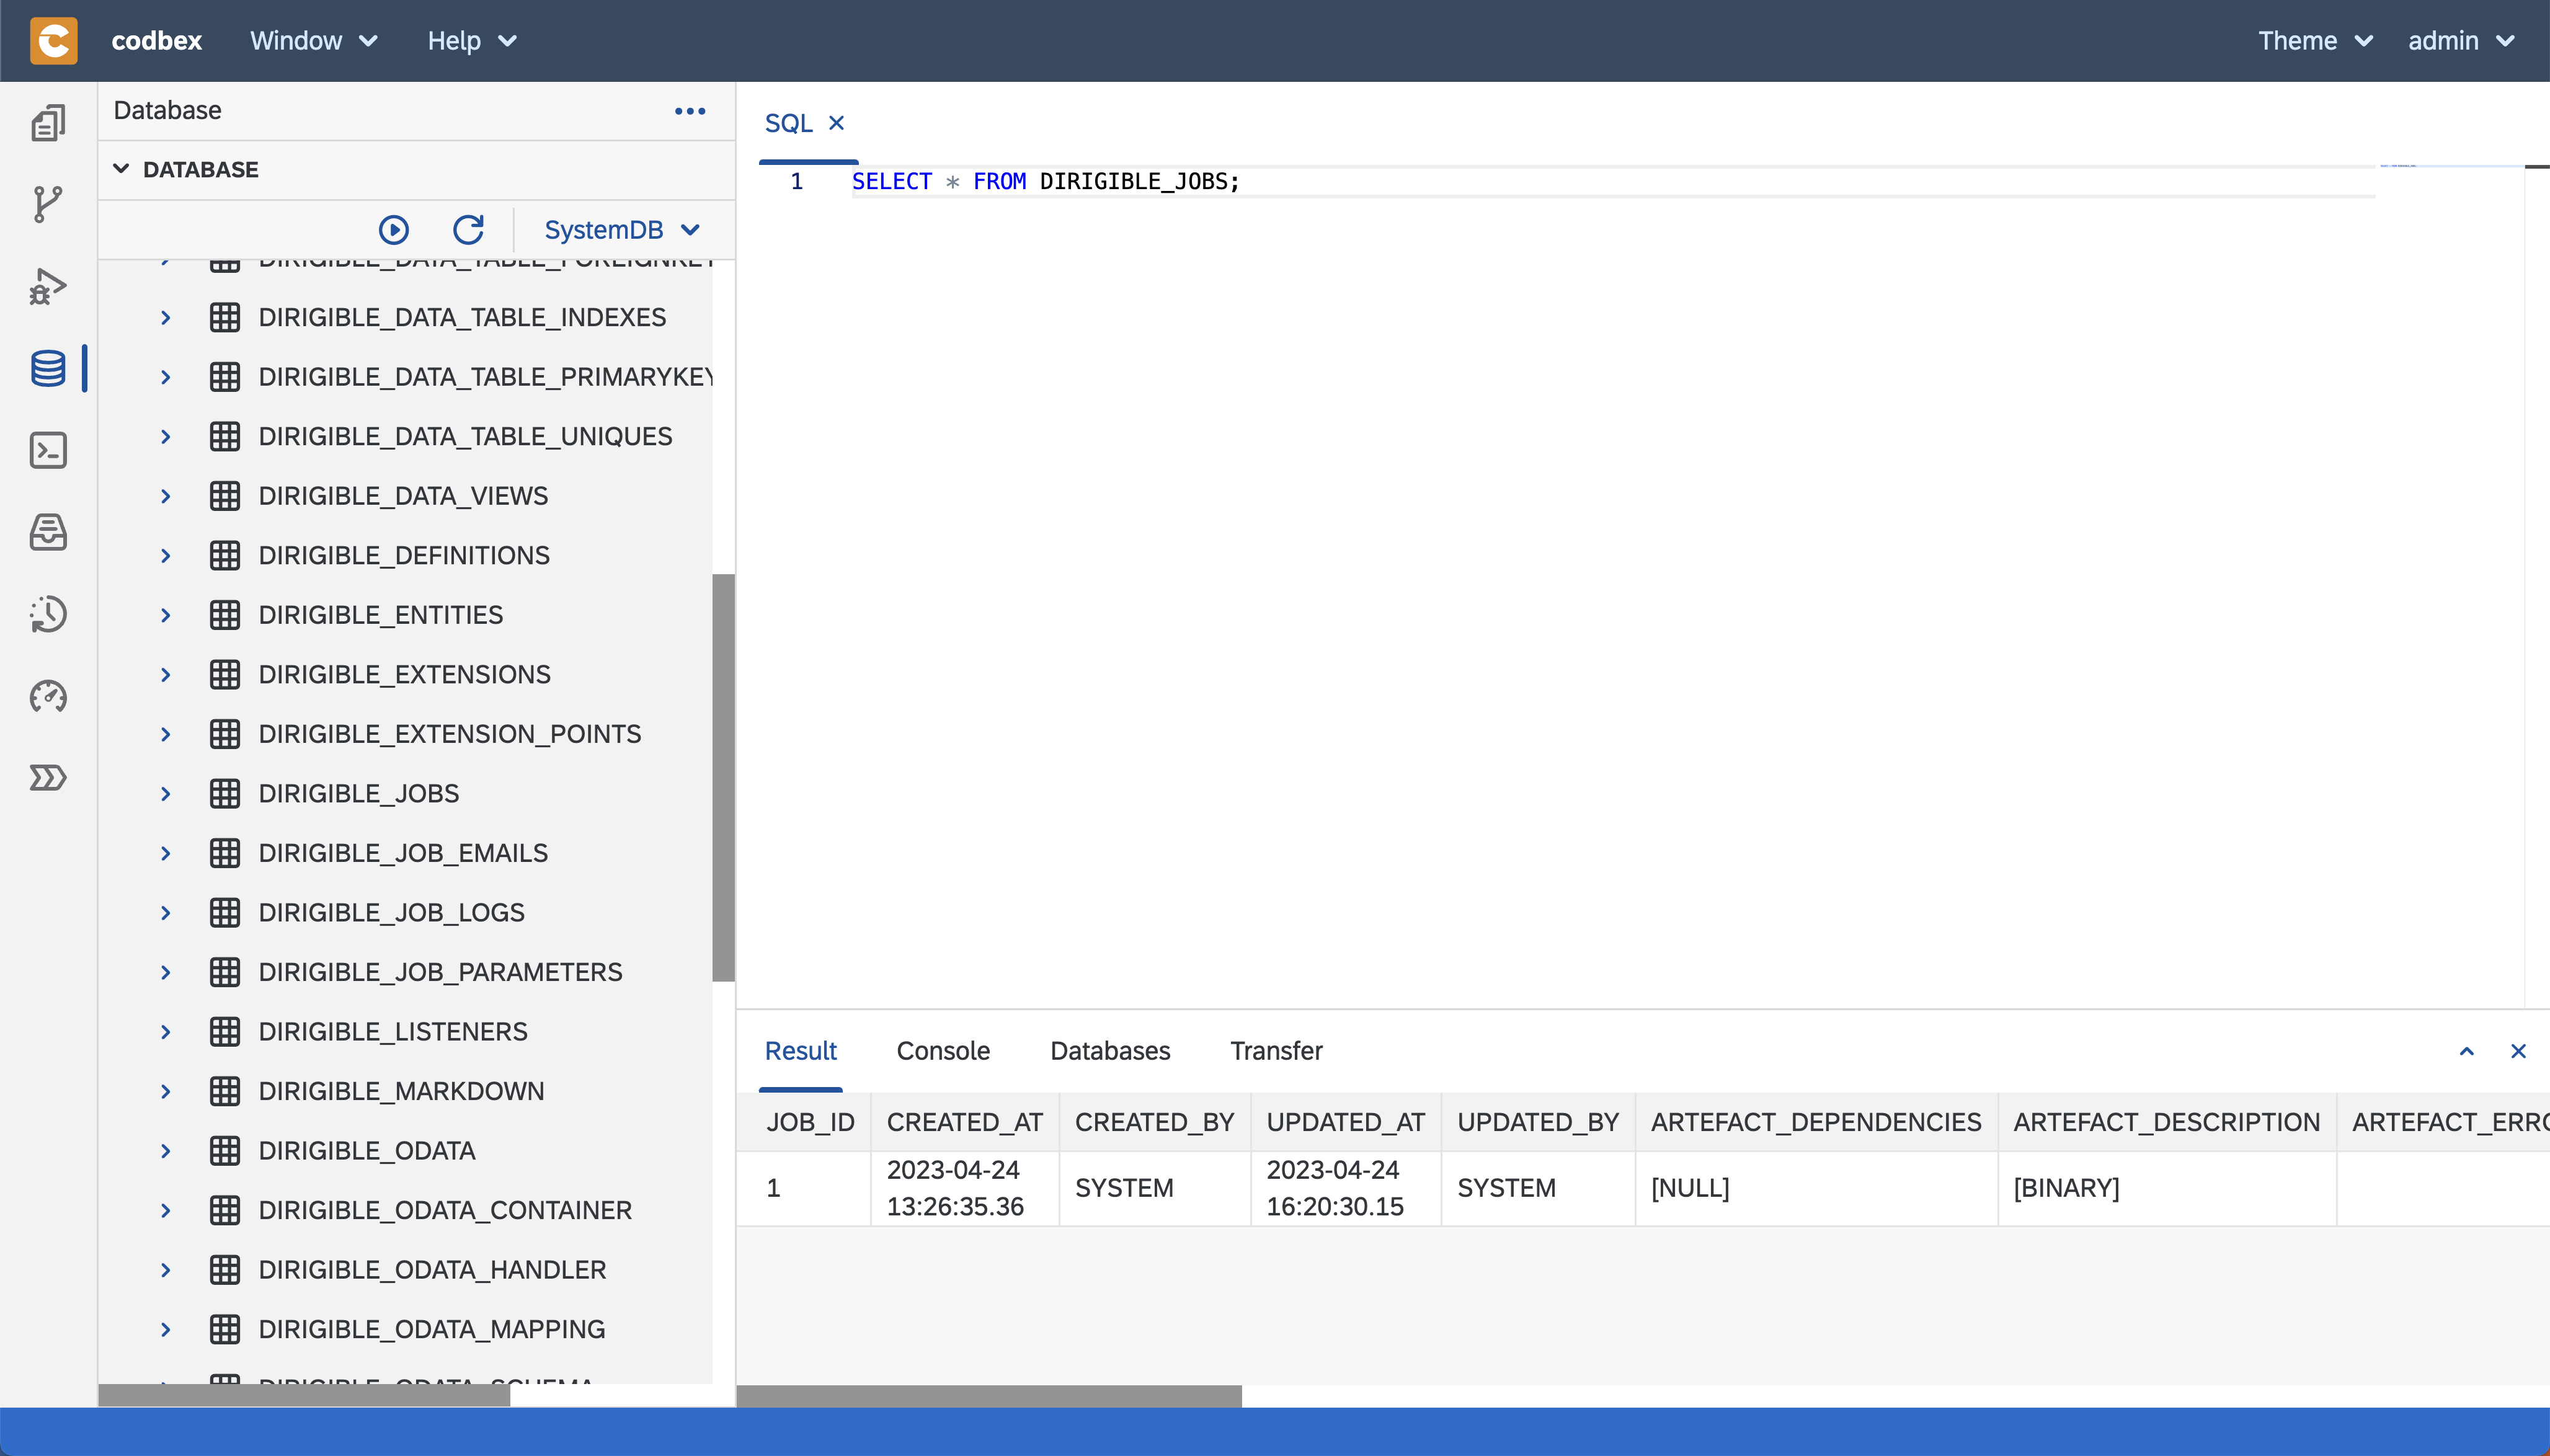The width and height of the screenshot is (2550, 1456).
Task: Click the codbex logo icon
Action: (x=54, y=41)
